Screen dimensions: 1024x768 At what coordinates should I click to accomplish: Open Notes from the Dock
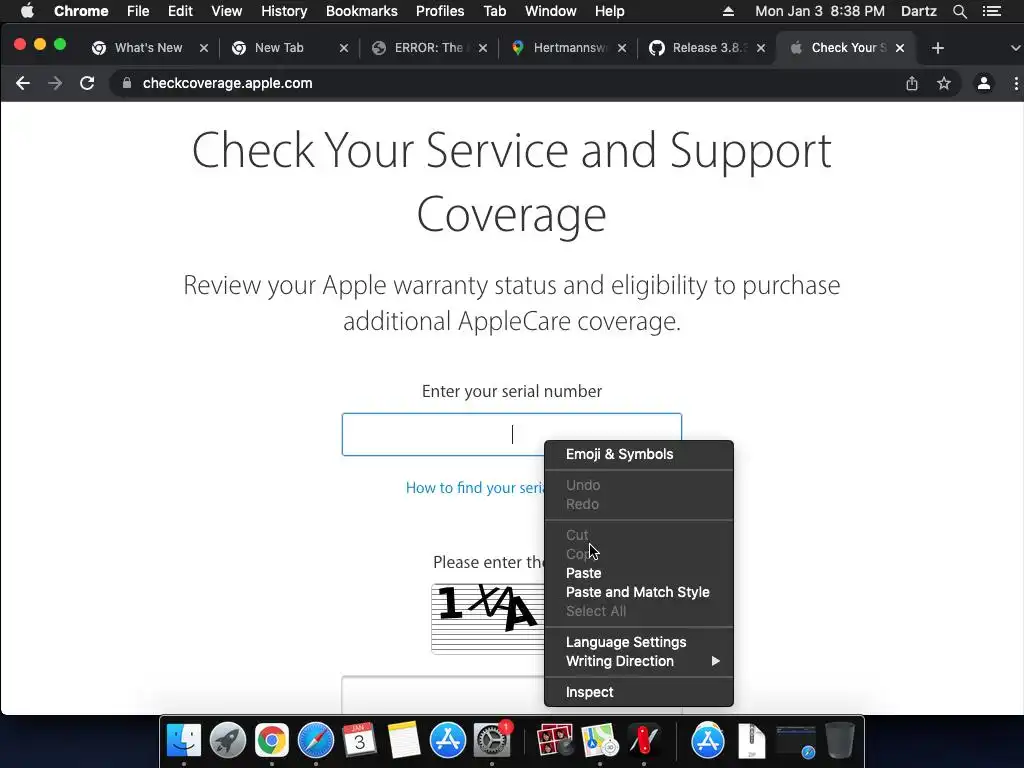coord(404,741)
